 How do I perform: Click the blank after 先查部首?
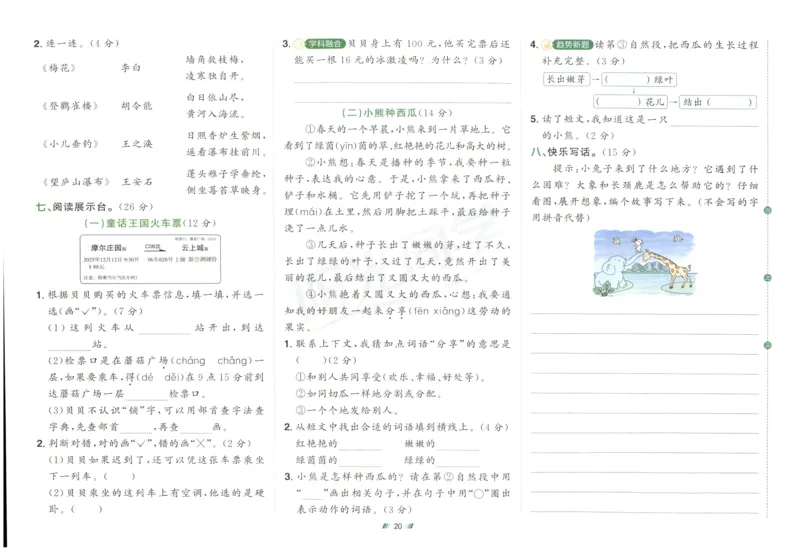point(135,428)
